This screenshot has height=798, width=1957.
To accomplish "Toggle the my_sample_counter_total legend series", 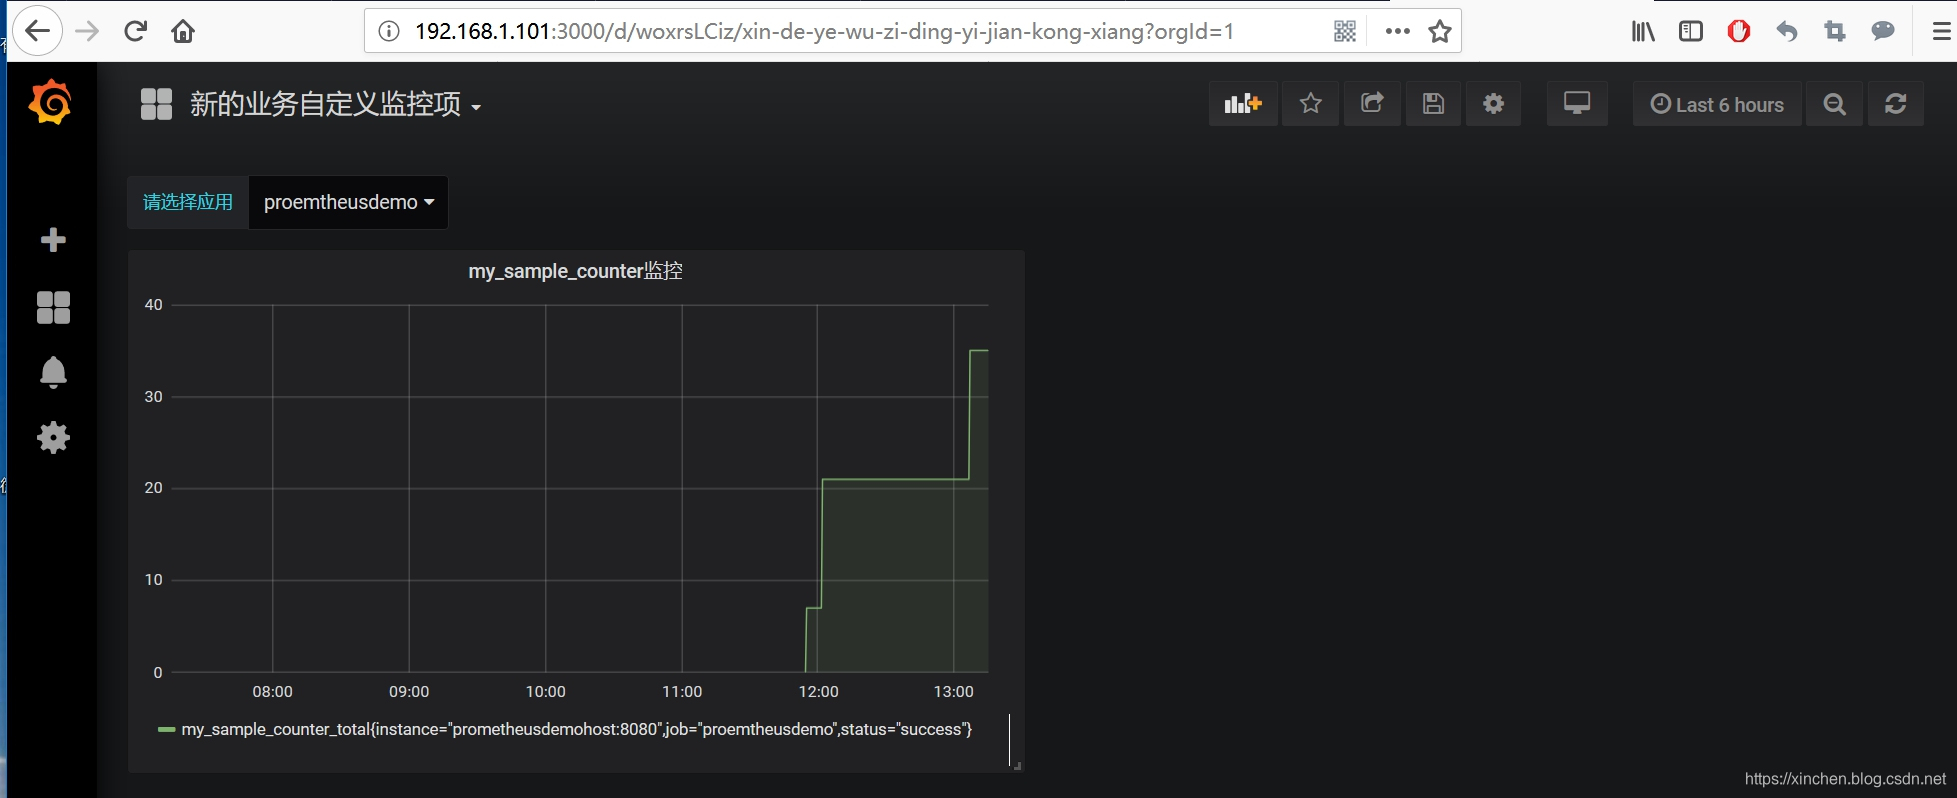I will pos(577,729).
